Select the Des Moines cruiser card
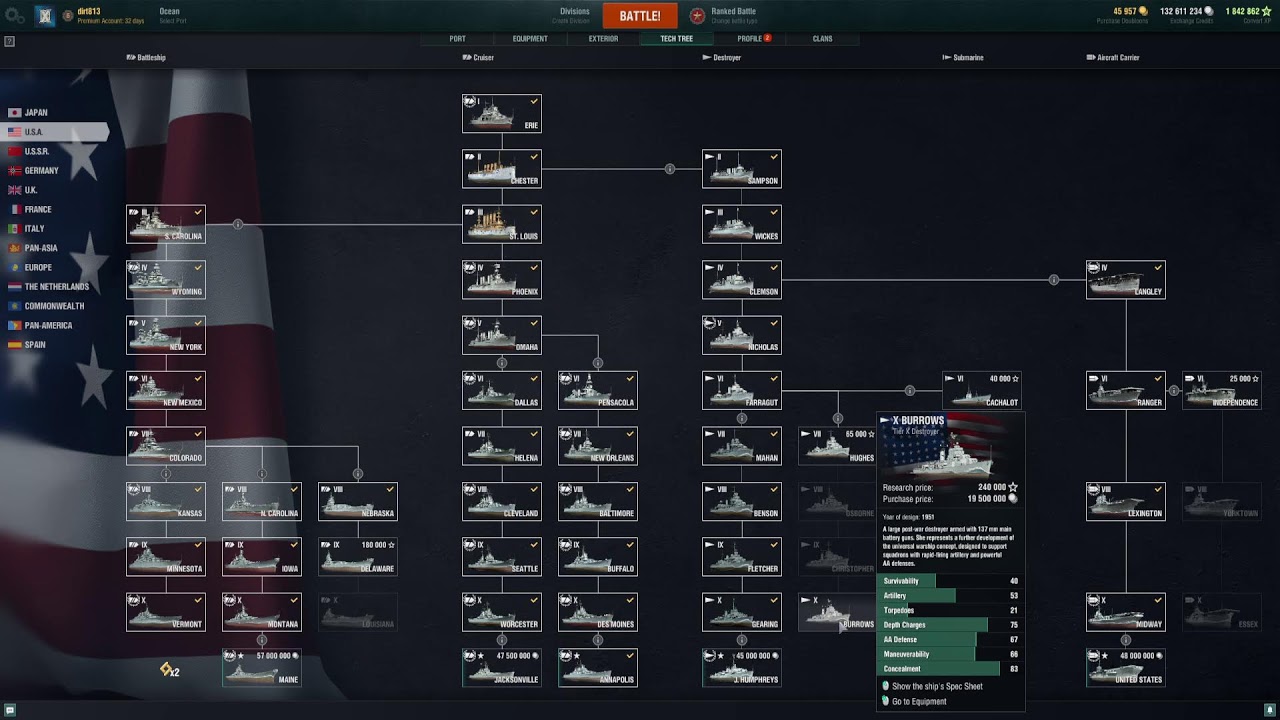Screen dimensions: 1280x720 coord(598,612)
